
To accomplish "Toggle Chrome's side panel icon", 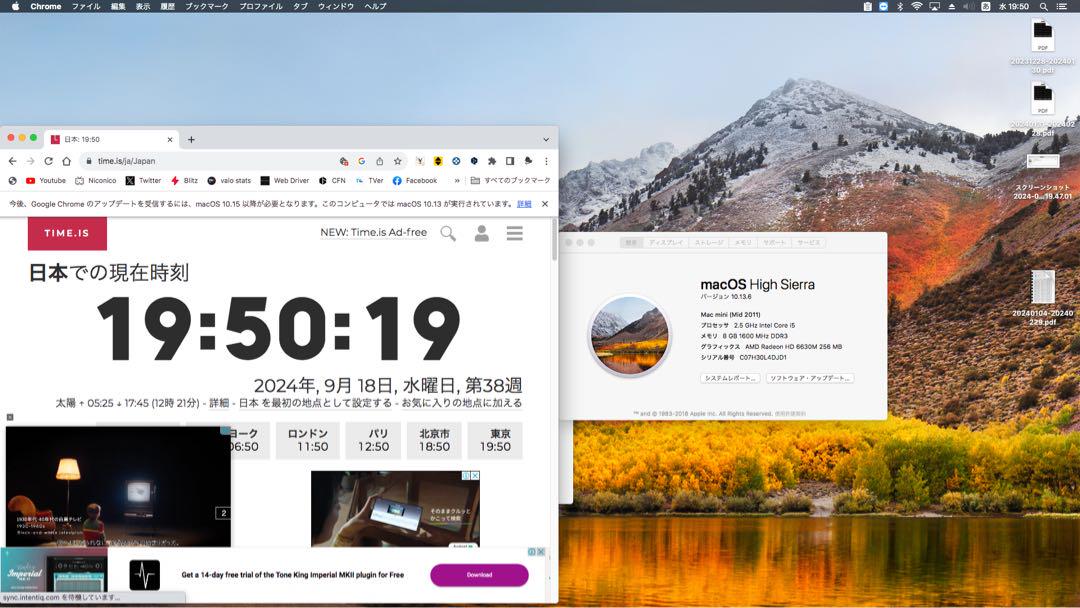I will click(510, 161).
